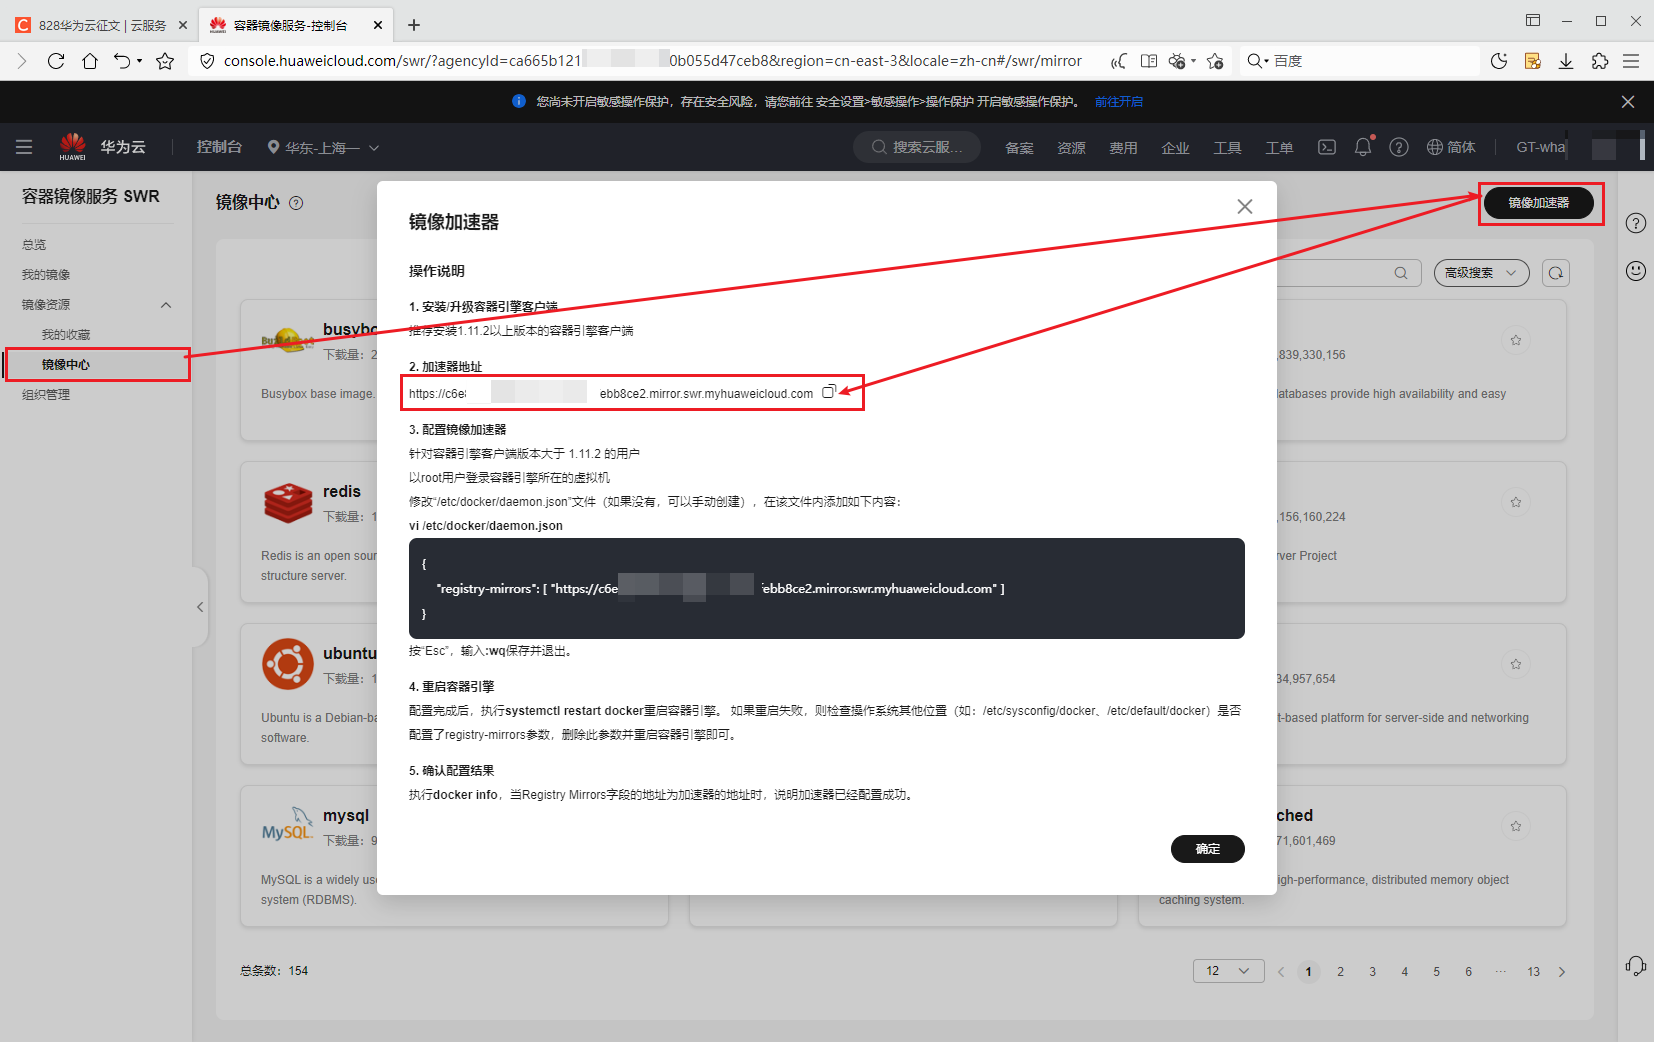Open the browser downloads icon
The height and width of the screenshot is (1042, 1654).
tap(1566, 61)
